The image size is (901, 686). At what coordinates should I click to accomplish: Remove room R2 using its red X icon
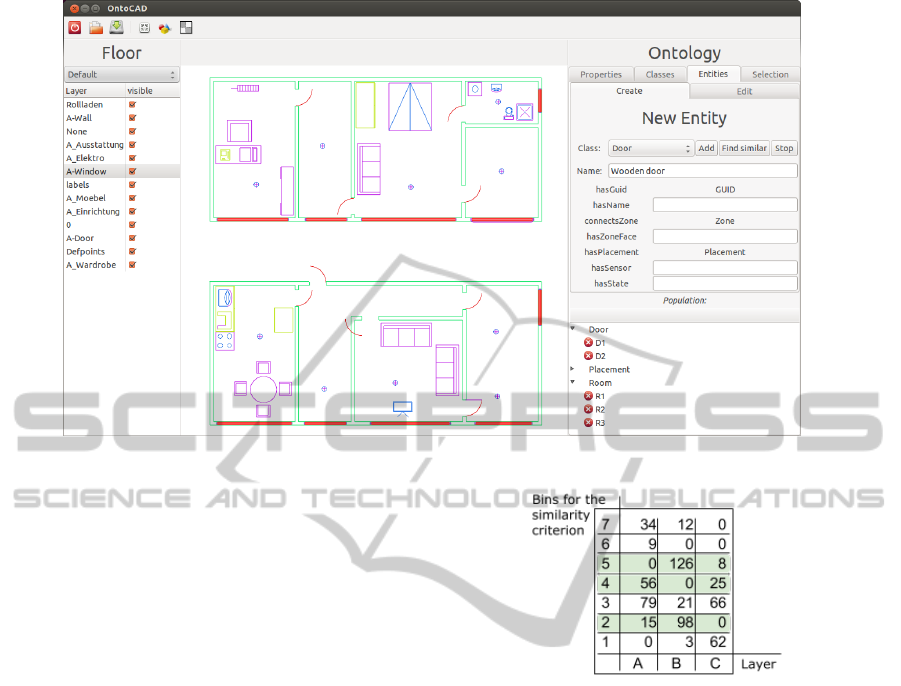pos(588,410)
